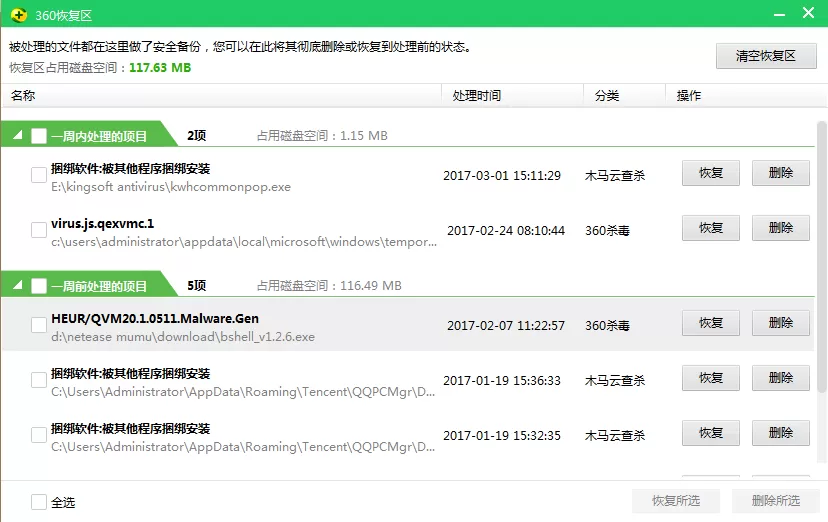Click the 删除所选 button at bottom

pyautogui.click(x=776, y=500)
